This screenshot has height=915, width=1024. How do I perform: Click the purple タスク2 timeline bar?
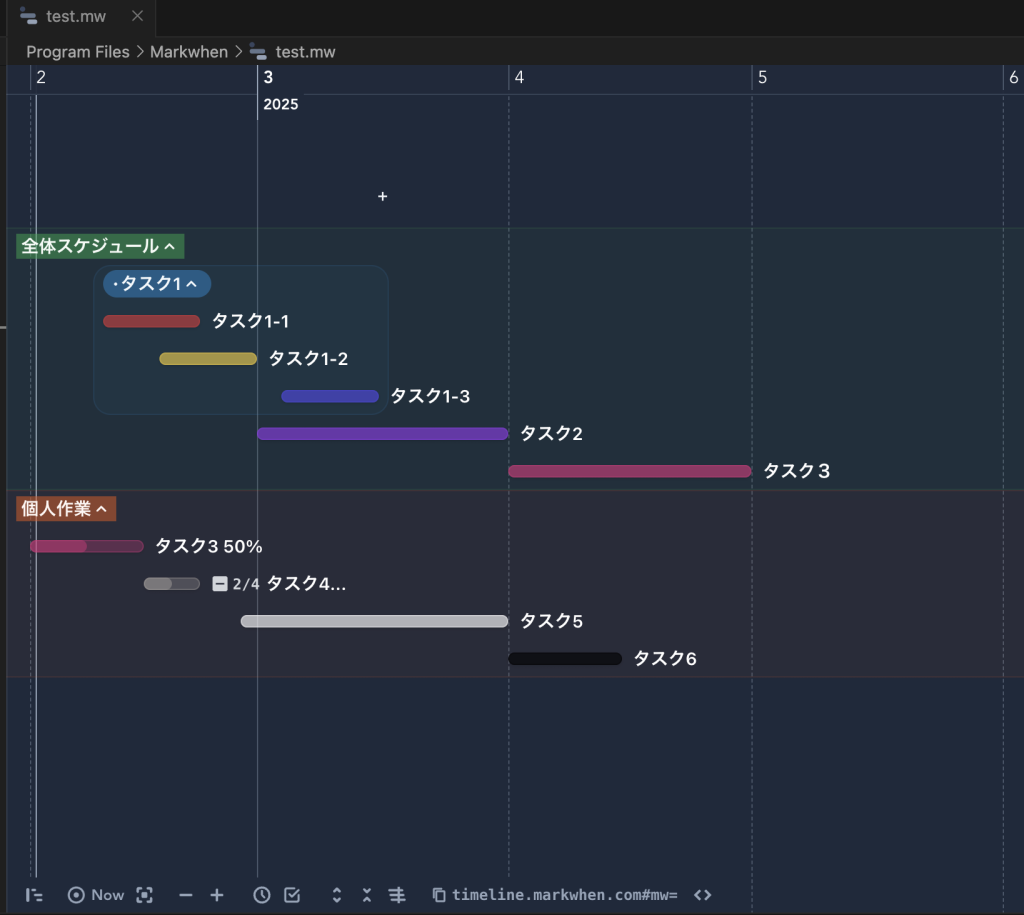pos(382,434)
